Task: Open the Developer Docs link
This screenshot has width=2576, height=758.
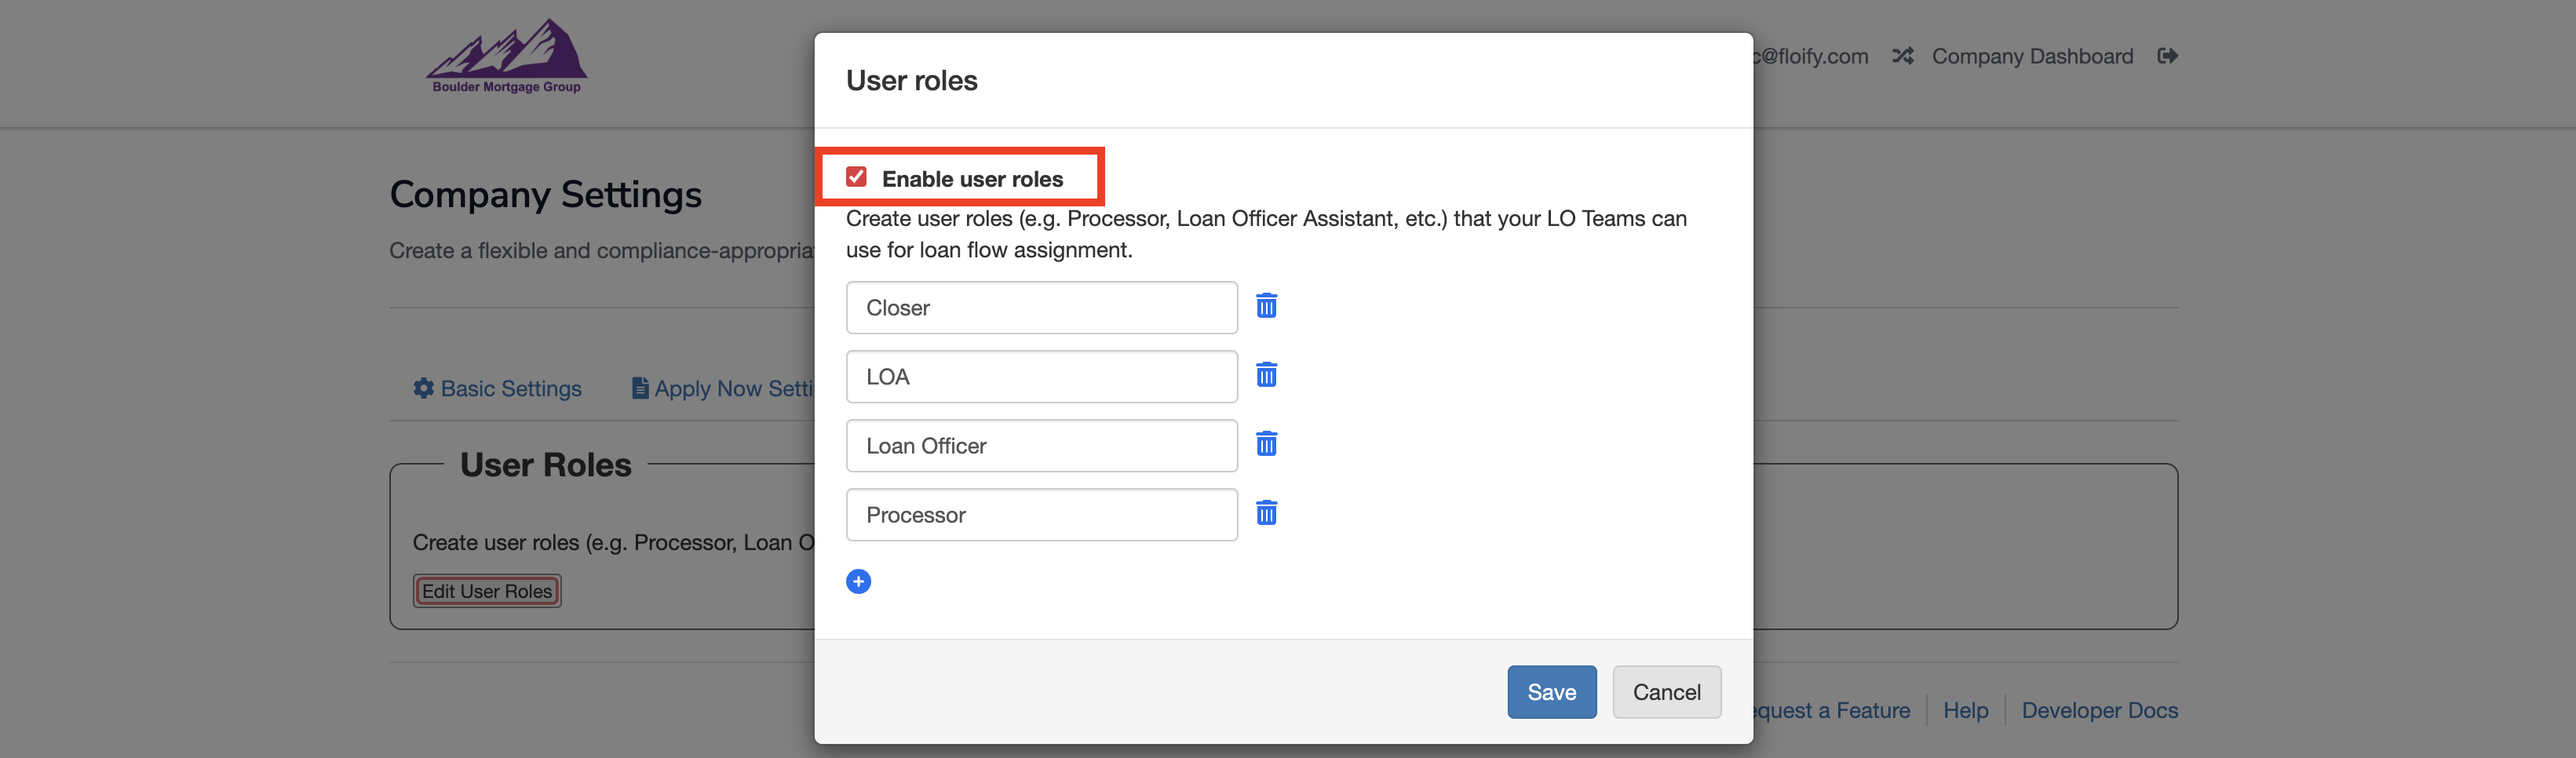Action: point(2099,711)
